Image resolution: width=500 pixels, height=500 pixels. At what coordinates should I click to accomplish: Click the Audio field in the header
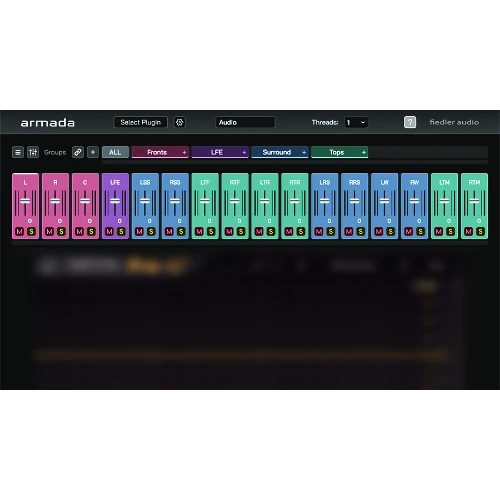(x=245, y=122)
